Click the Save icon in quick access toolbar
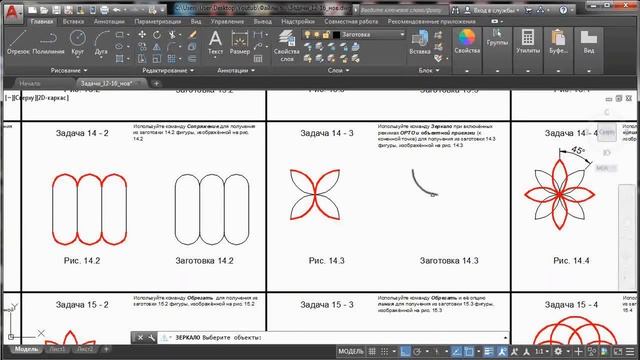 (56, 10)
